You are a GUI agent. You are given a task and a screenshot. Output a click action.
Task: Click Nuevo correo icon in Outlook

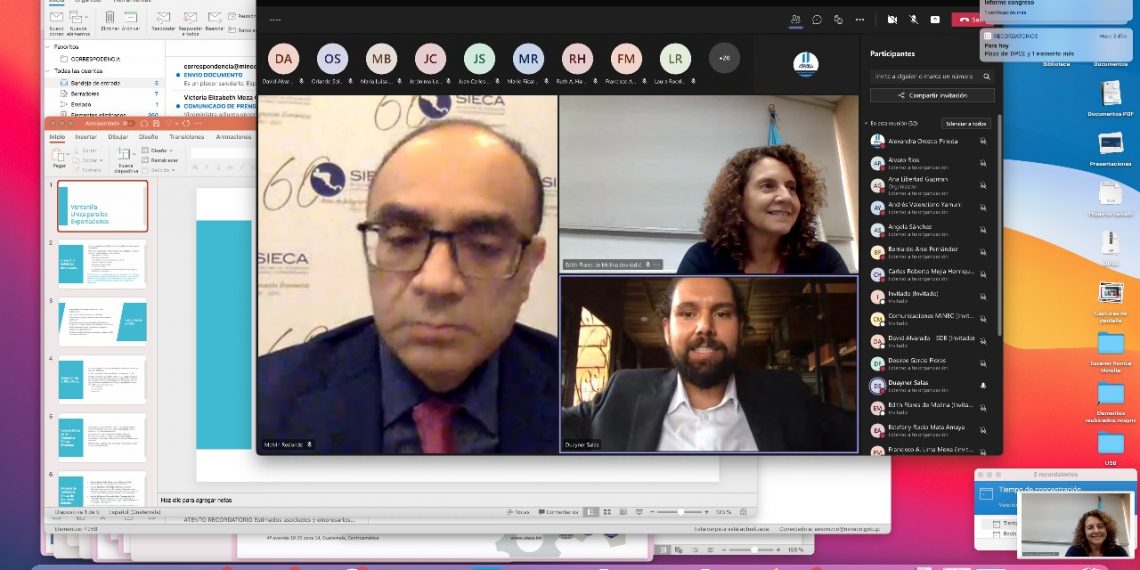click(56, 20)
